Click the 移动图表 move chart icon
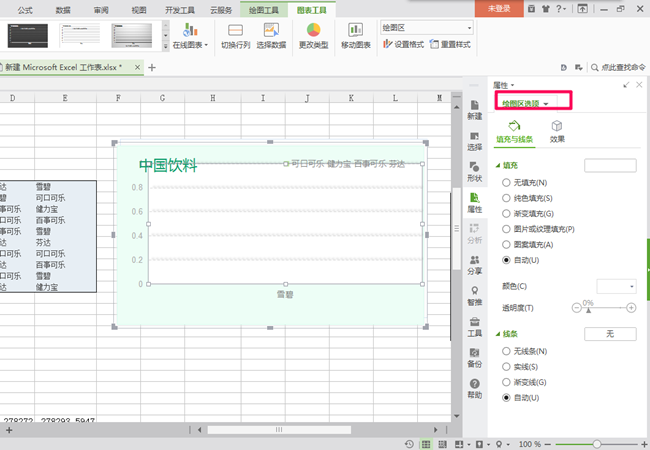The height and width of the screenshot is (450, 650). (x=355, y=35)
